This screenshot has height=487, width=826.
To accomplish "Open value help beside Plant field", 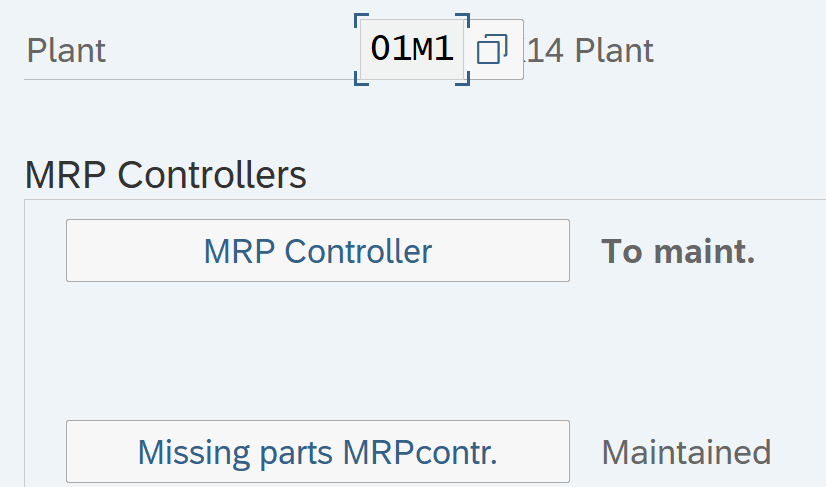I will pos(493,50).
